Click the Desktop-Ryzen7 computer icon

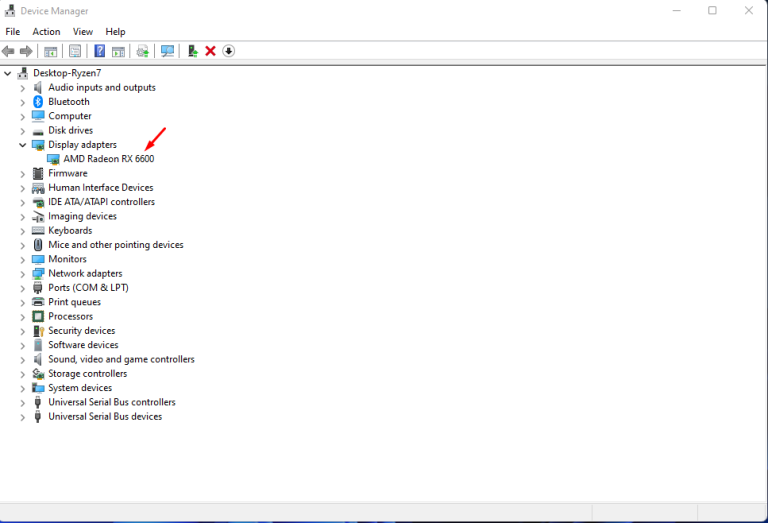coord(23,73)
